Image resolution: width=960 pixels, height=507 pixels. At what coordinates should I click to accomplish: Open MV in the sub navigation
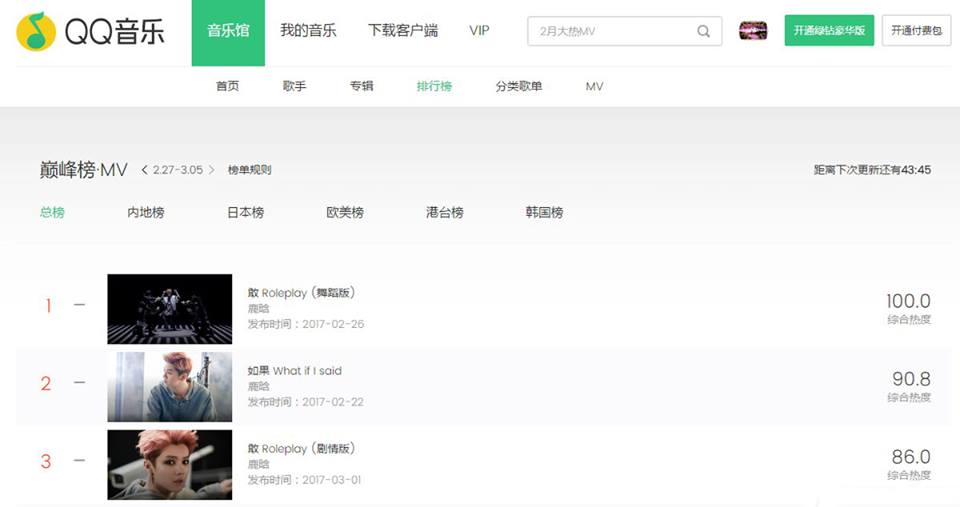point(594,86)
